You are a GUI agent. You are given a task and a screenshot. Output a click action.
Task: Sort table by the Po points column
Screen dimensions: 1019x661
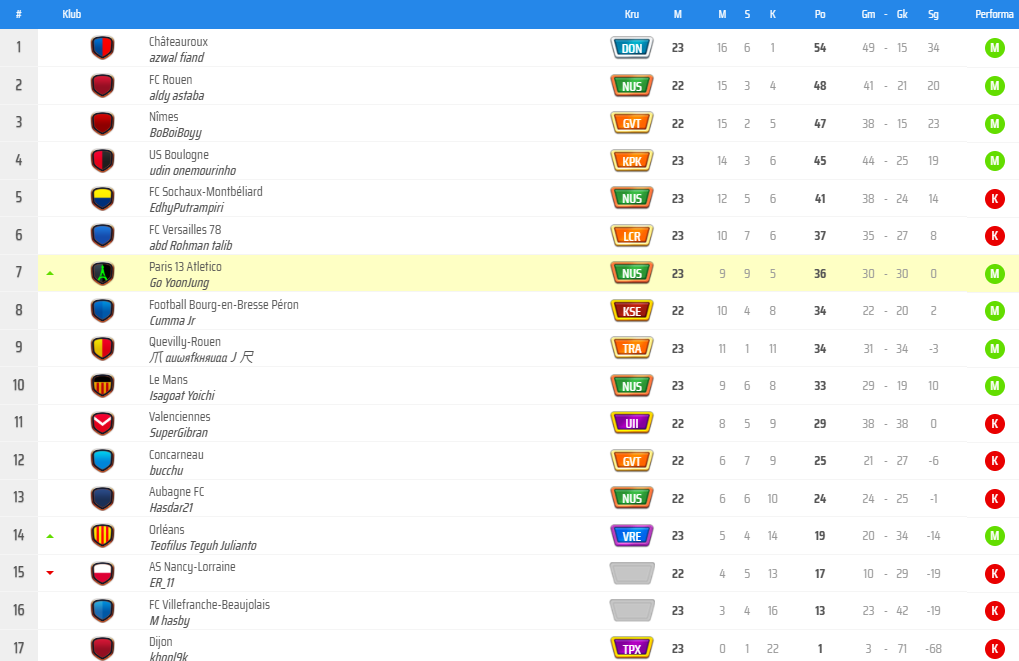click(x=820, y=14)
